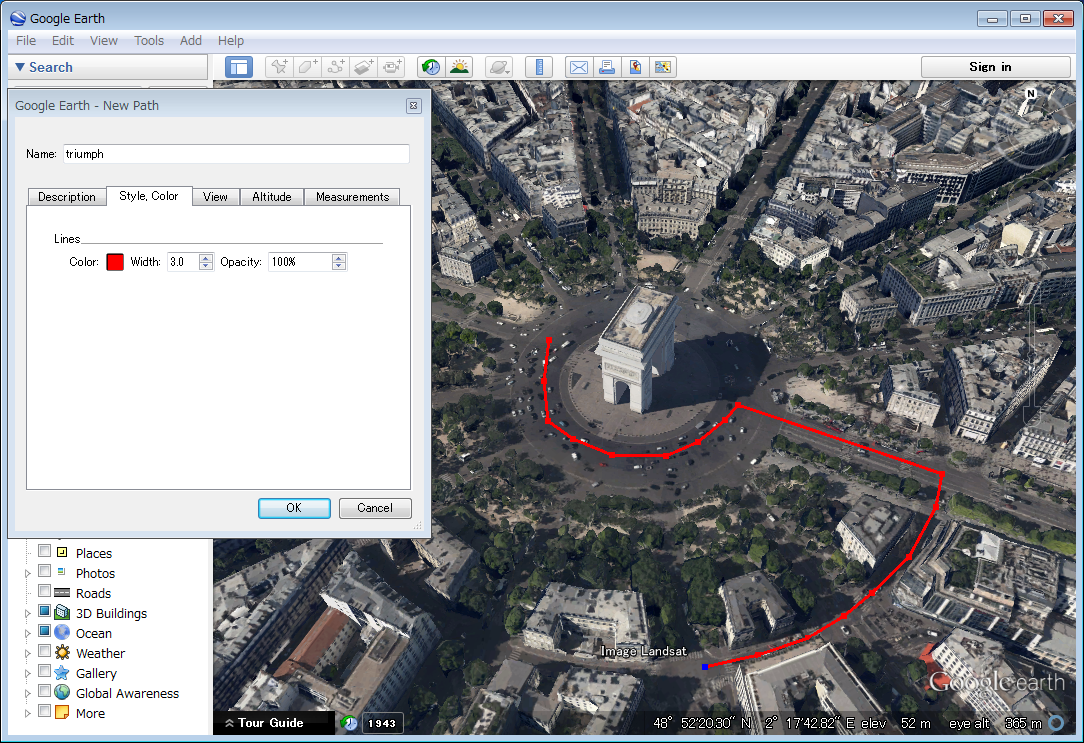1084x743 pixels.
Task: Show the ruler tool
Action: pos(539,67)
